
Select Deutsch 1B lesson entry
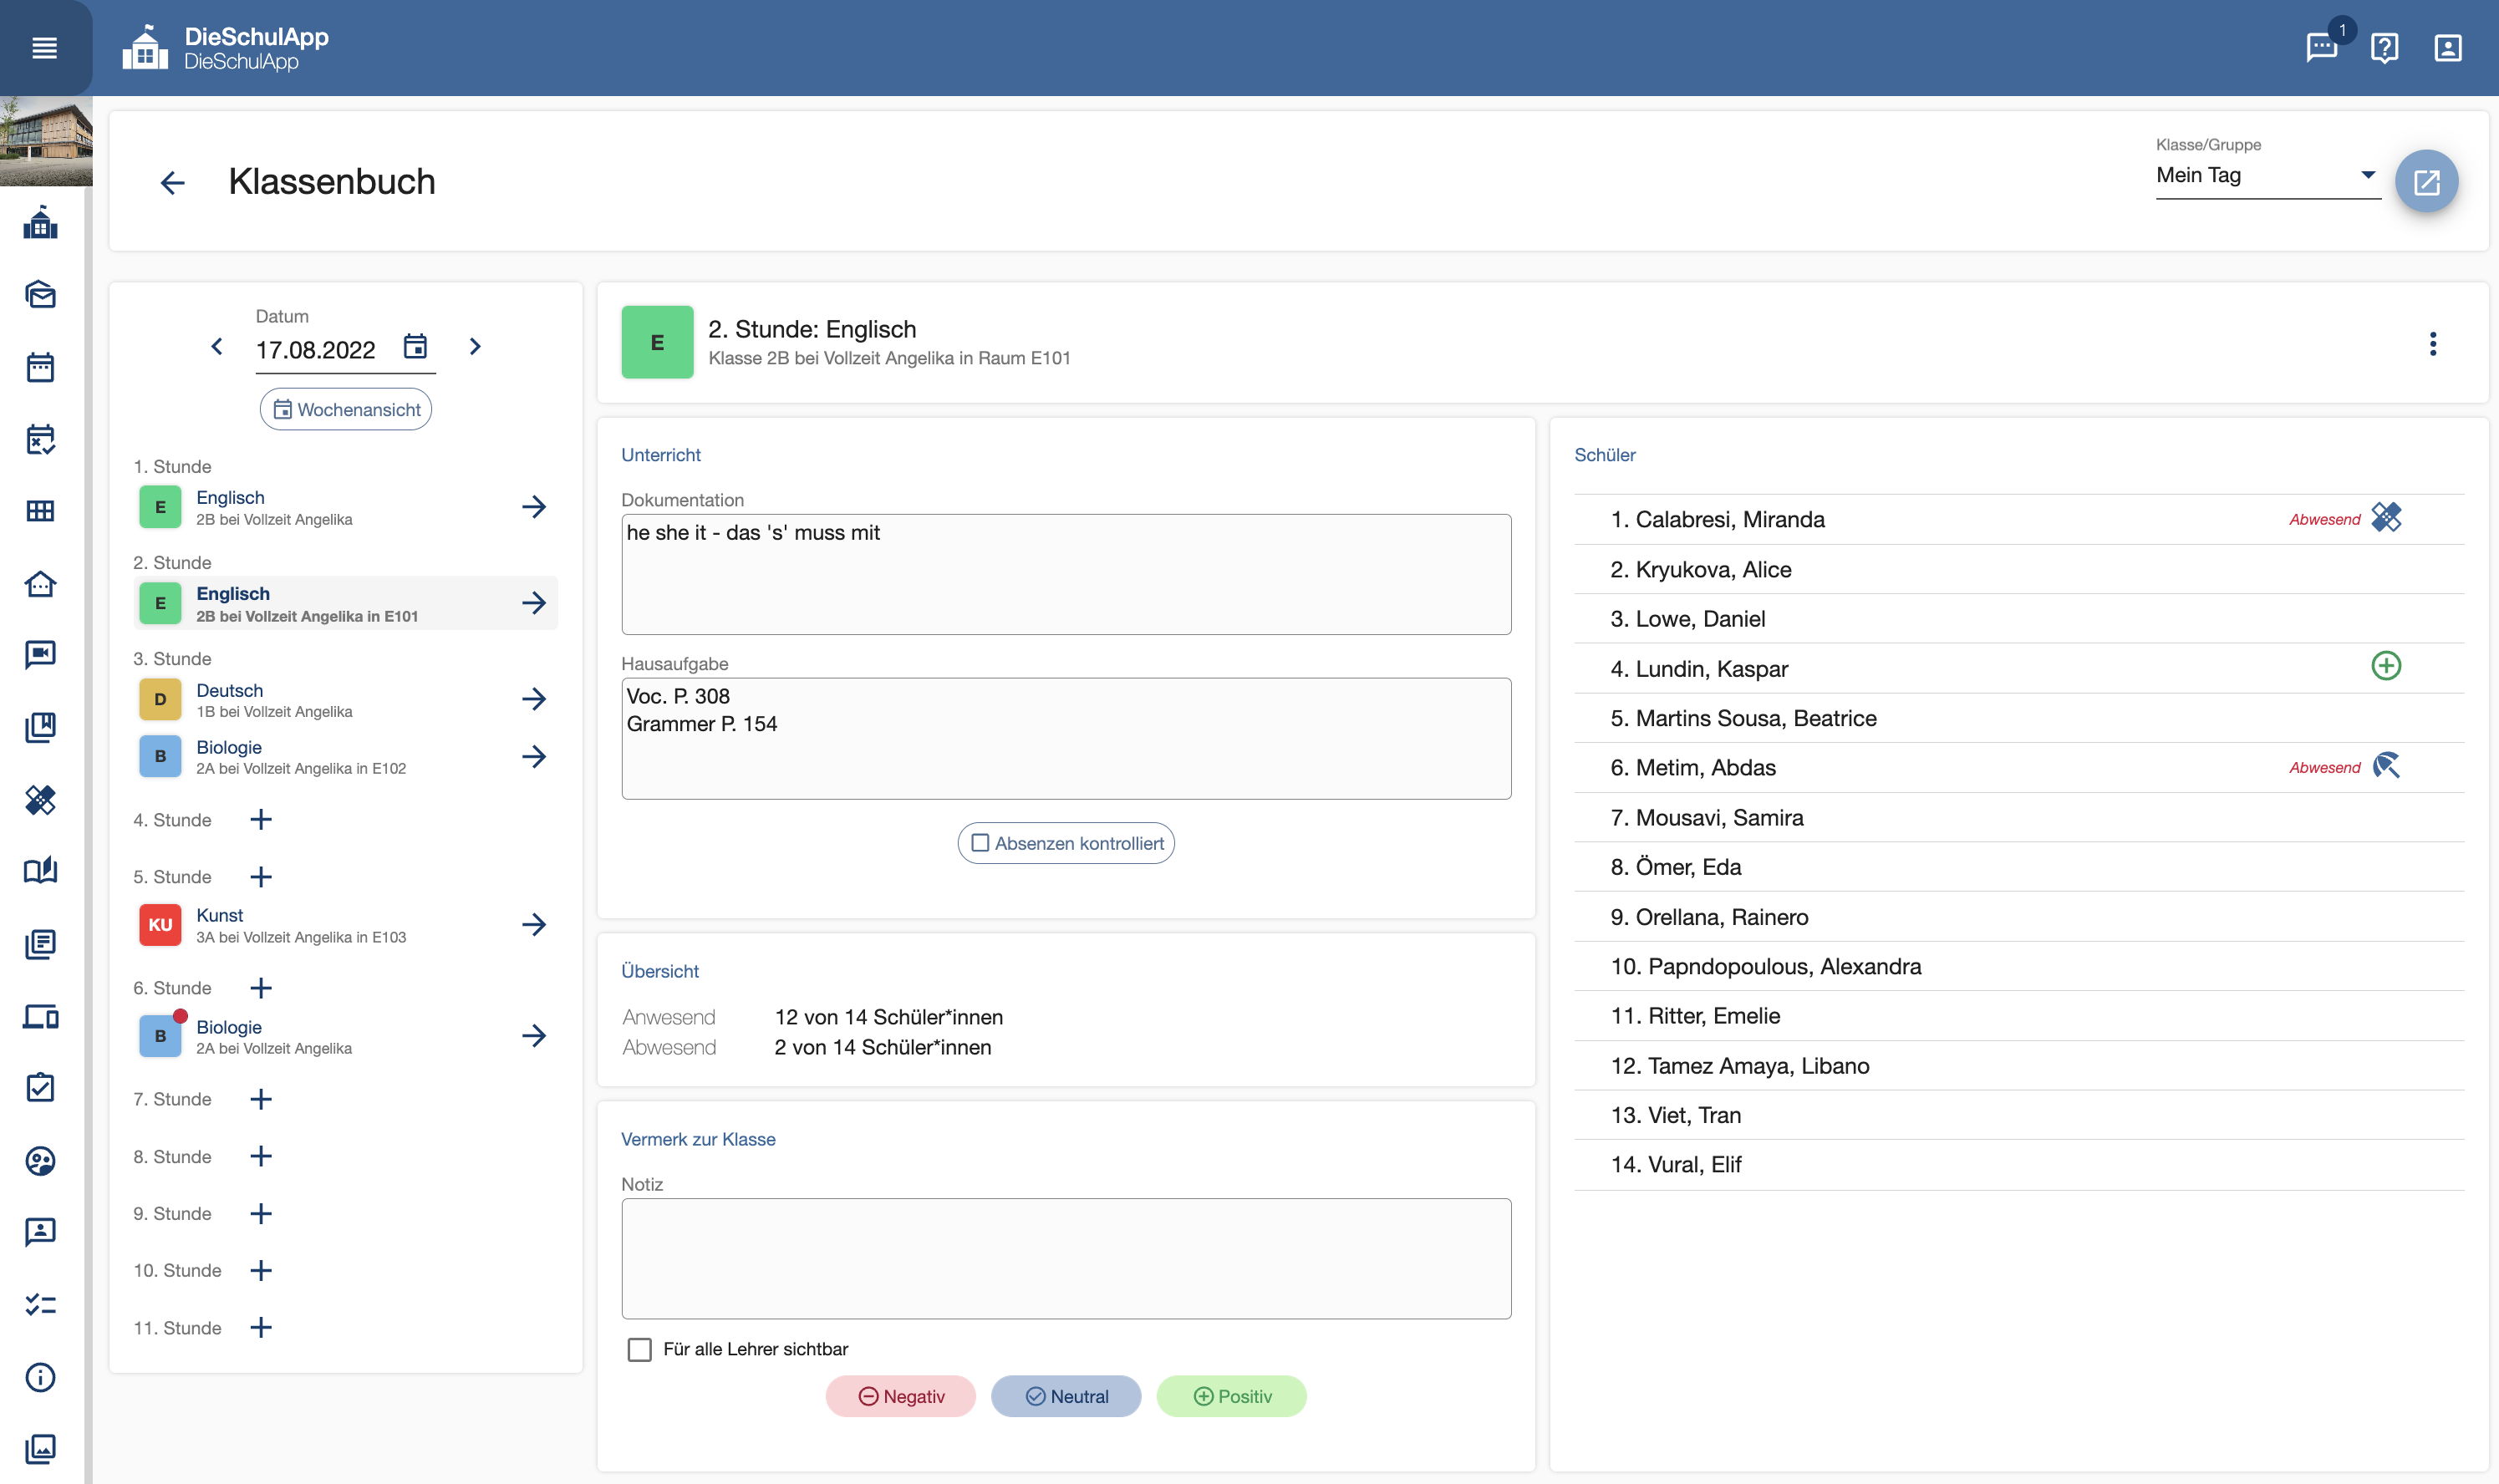pos(346,699)
